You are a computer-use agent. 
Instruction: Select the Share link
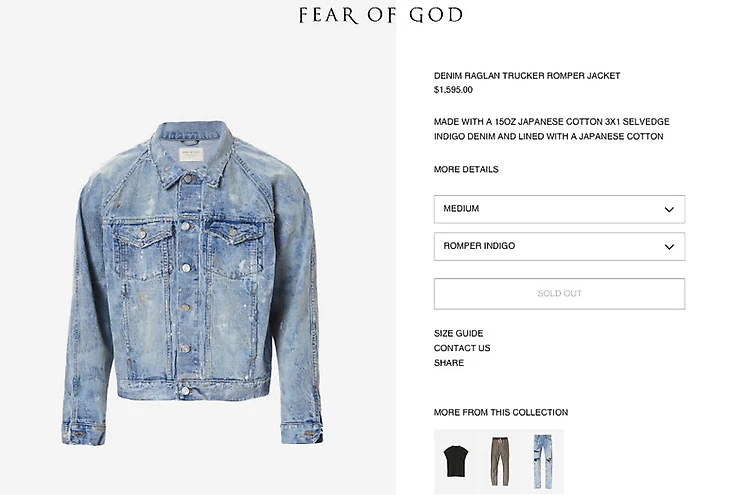pos(449,363)
